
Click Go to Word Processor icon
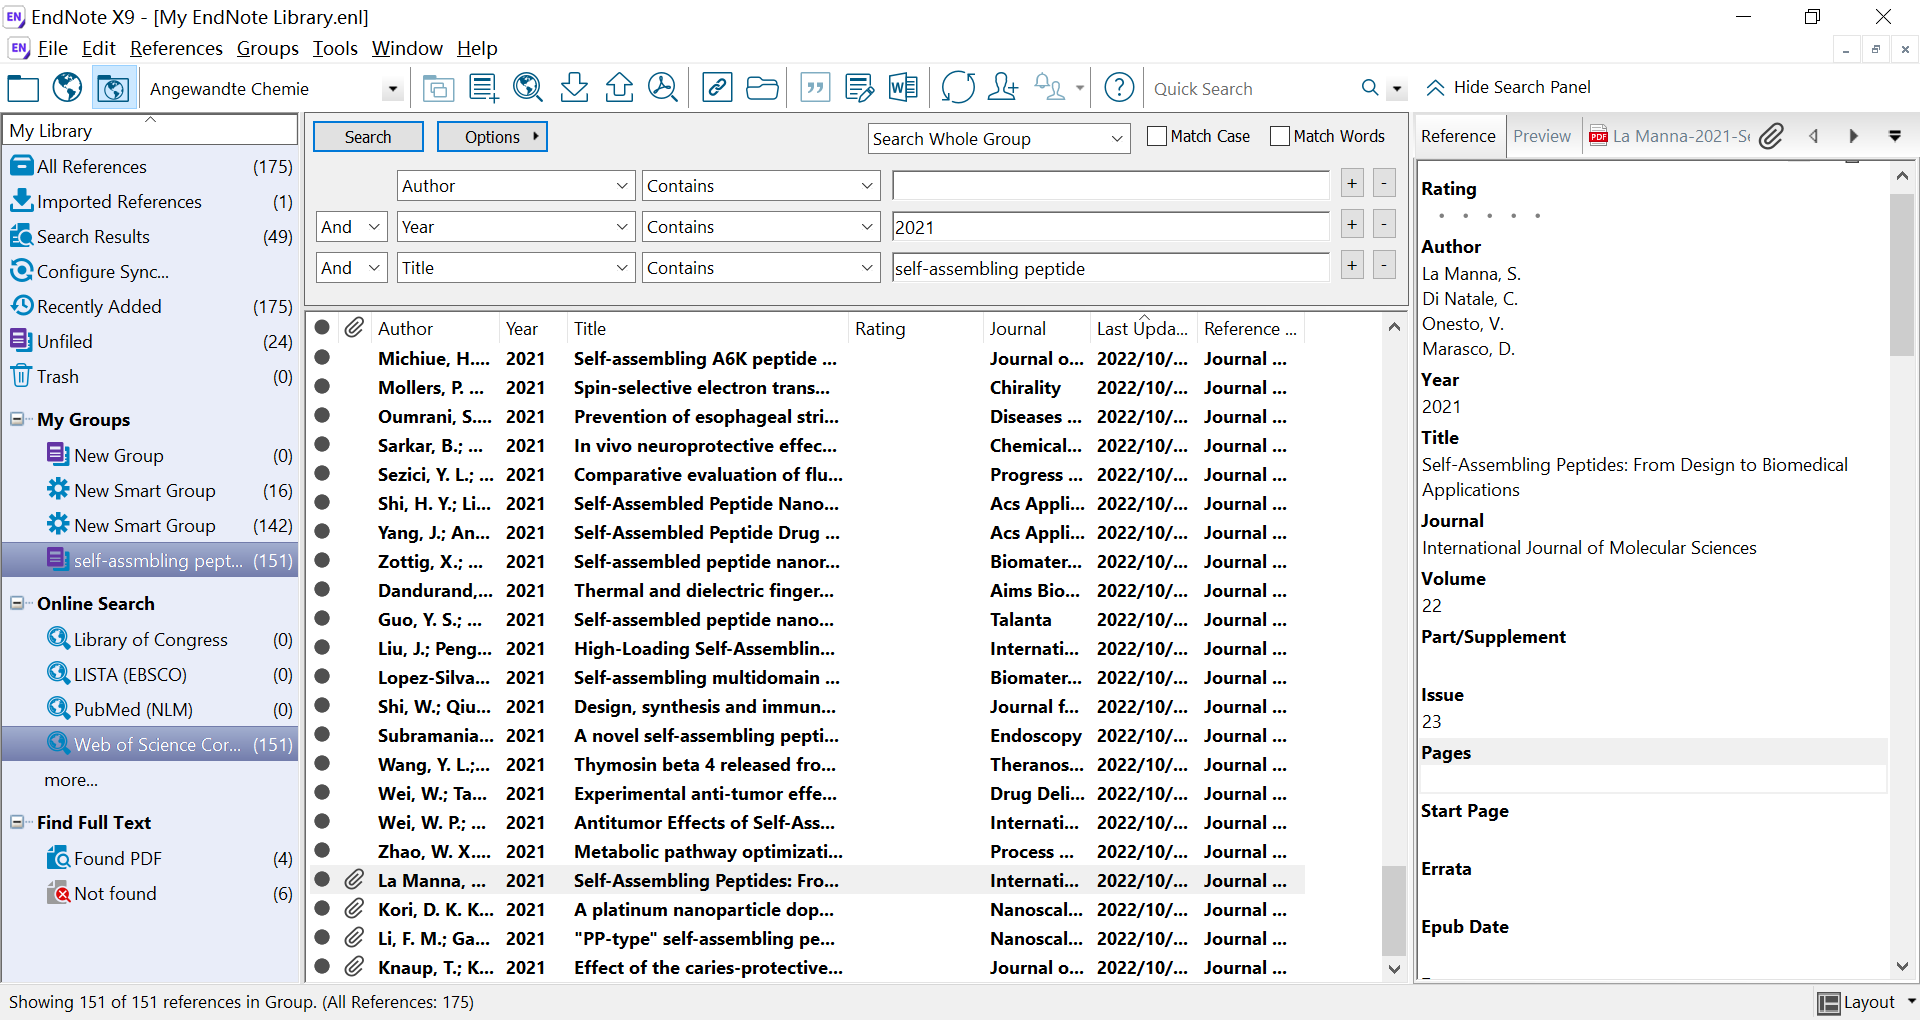point(903,88)
